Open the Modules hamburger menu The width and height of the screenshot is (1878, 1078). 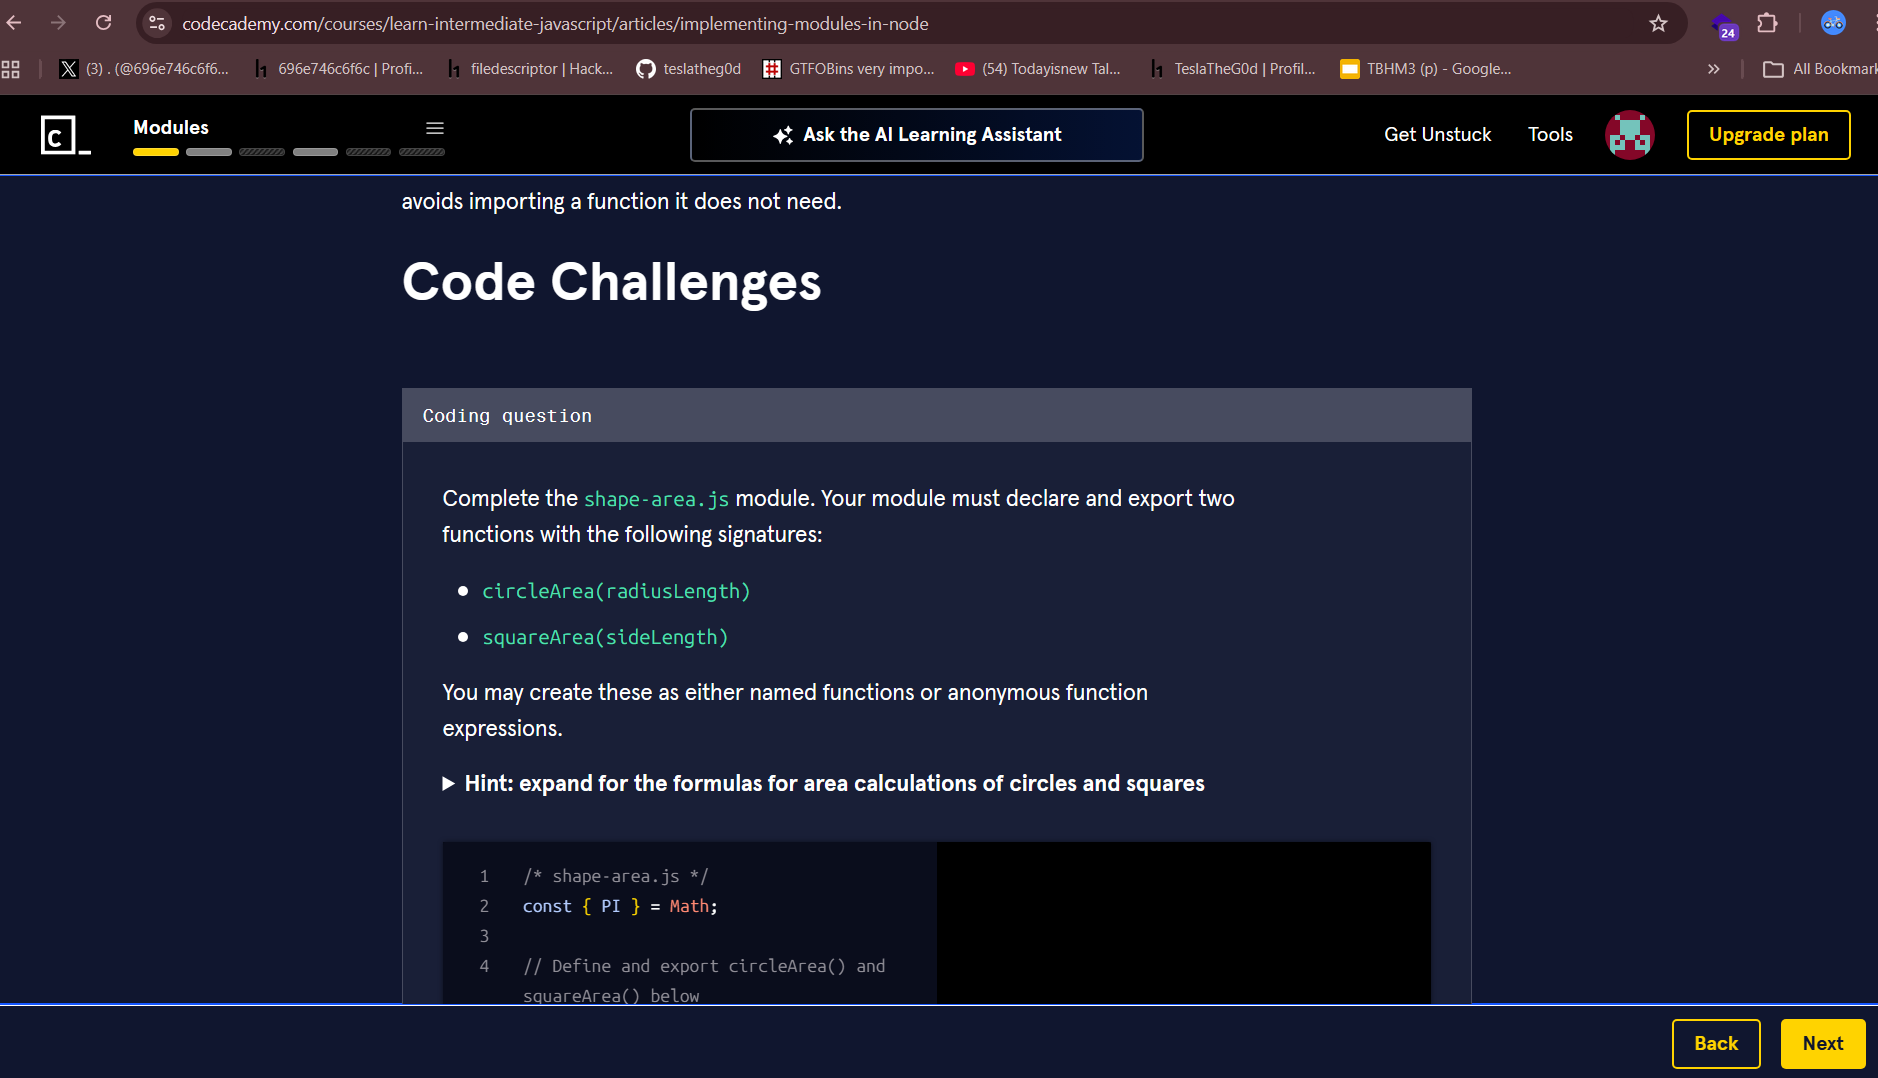click(x=435, y=128)
